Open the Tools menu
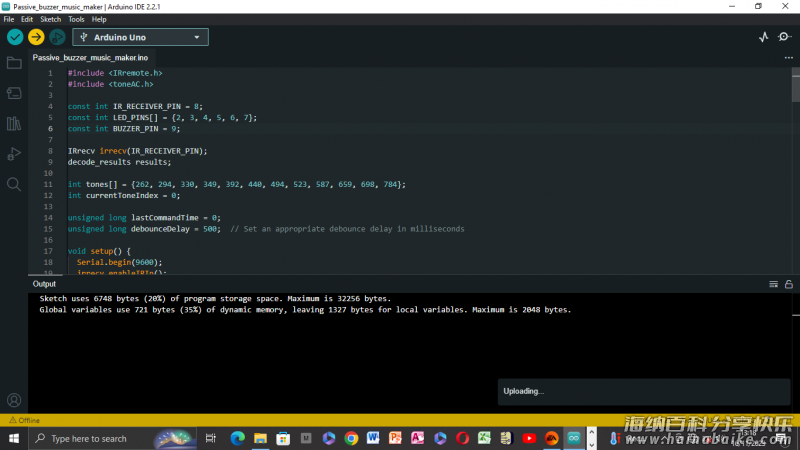This screenshot has height=450, width=800. coord(76,19)
